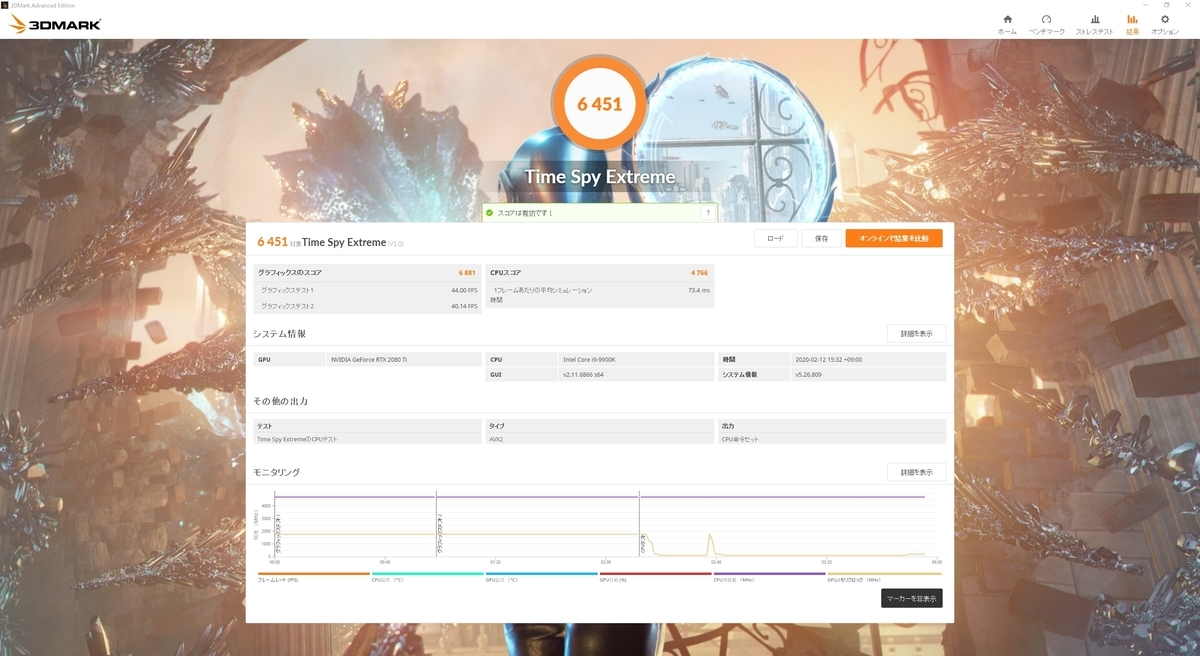Toggle フレームレート (FPS) graph legend

click(313, 577)
